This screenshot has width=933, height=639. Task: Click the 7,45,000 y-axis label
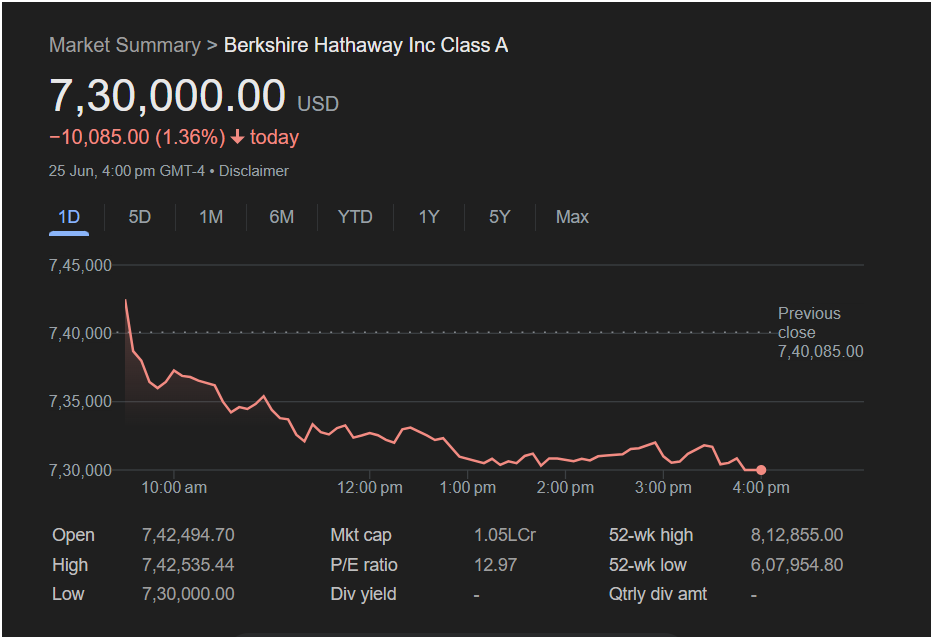coord(80,265)
